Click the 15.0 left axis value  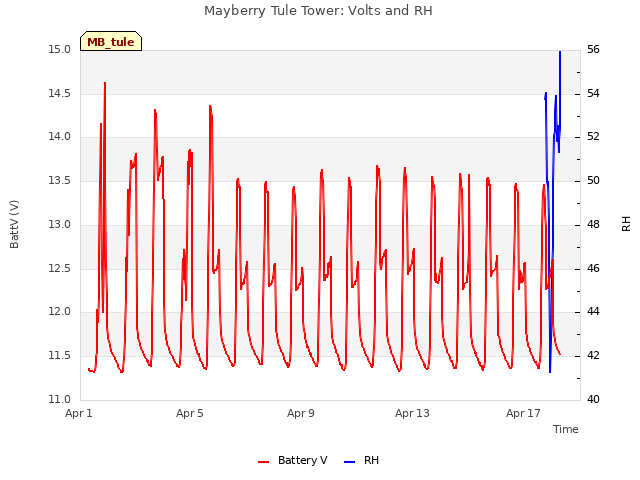coord(60,49)
